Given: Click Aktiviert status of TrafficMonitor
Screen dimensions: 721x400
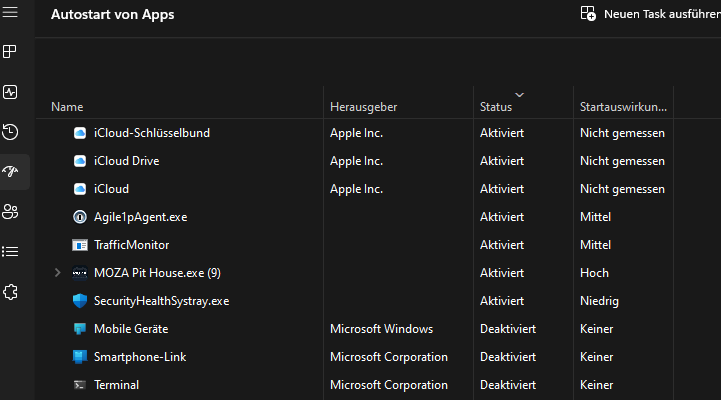Looking at the screenshot, I should click(x=502, y=245).
